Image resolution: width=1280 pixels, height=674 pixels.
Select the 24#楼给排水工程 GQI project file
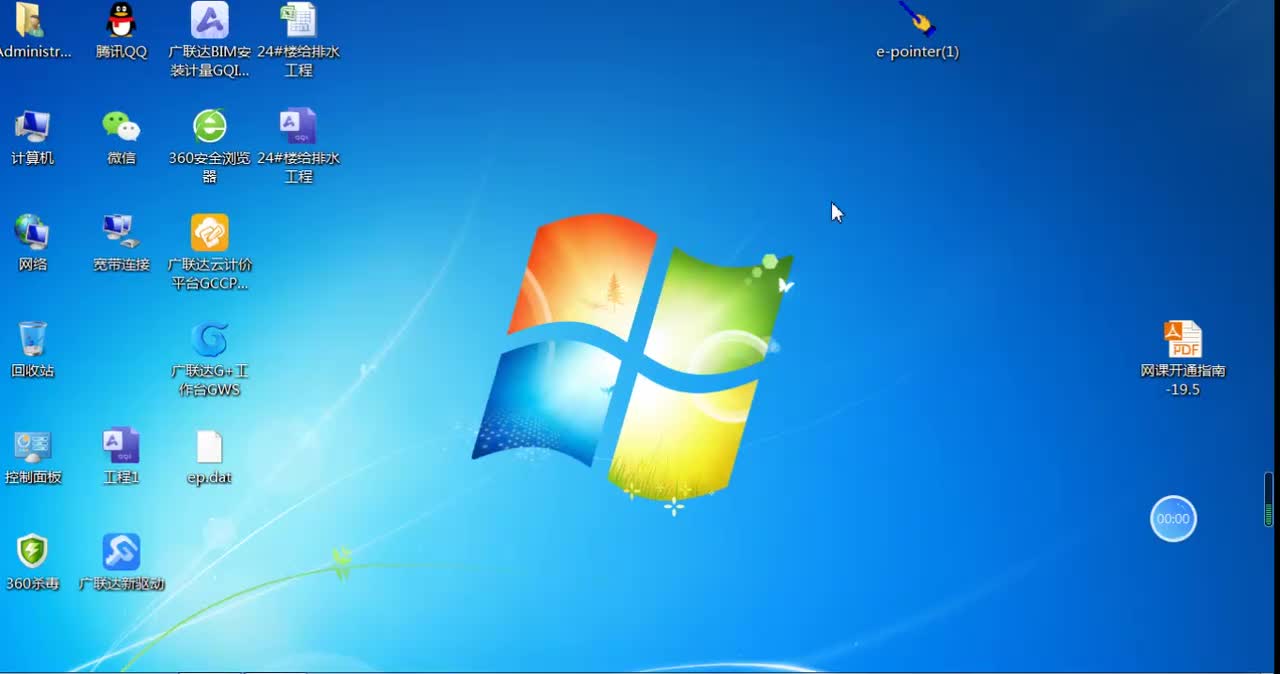click(x=298, y=126)
